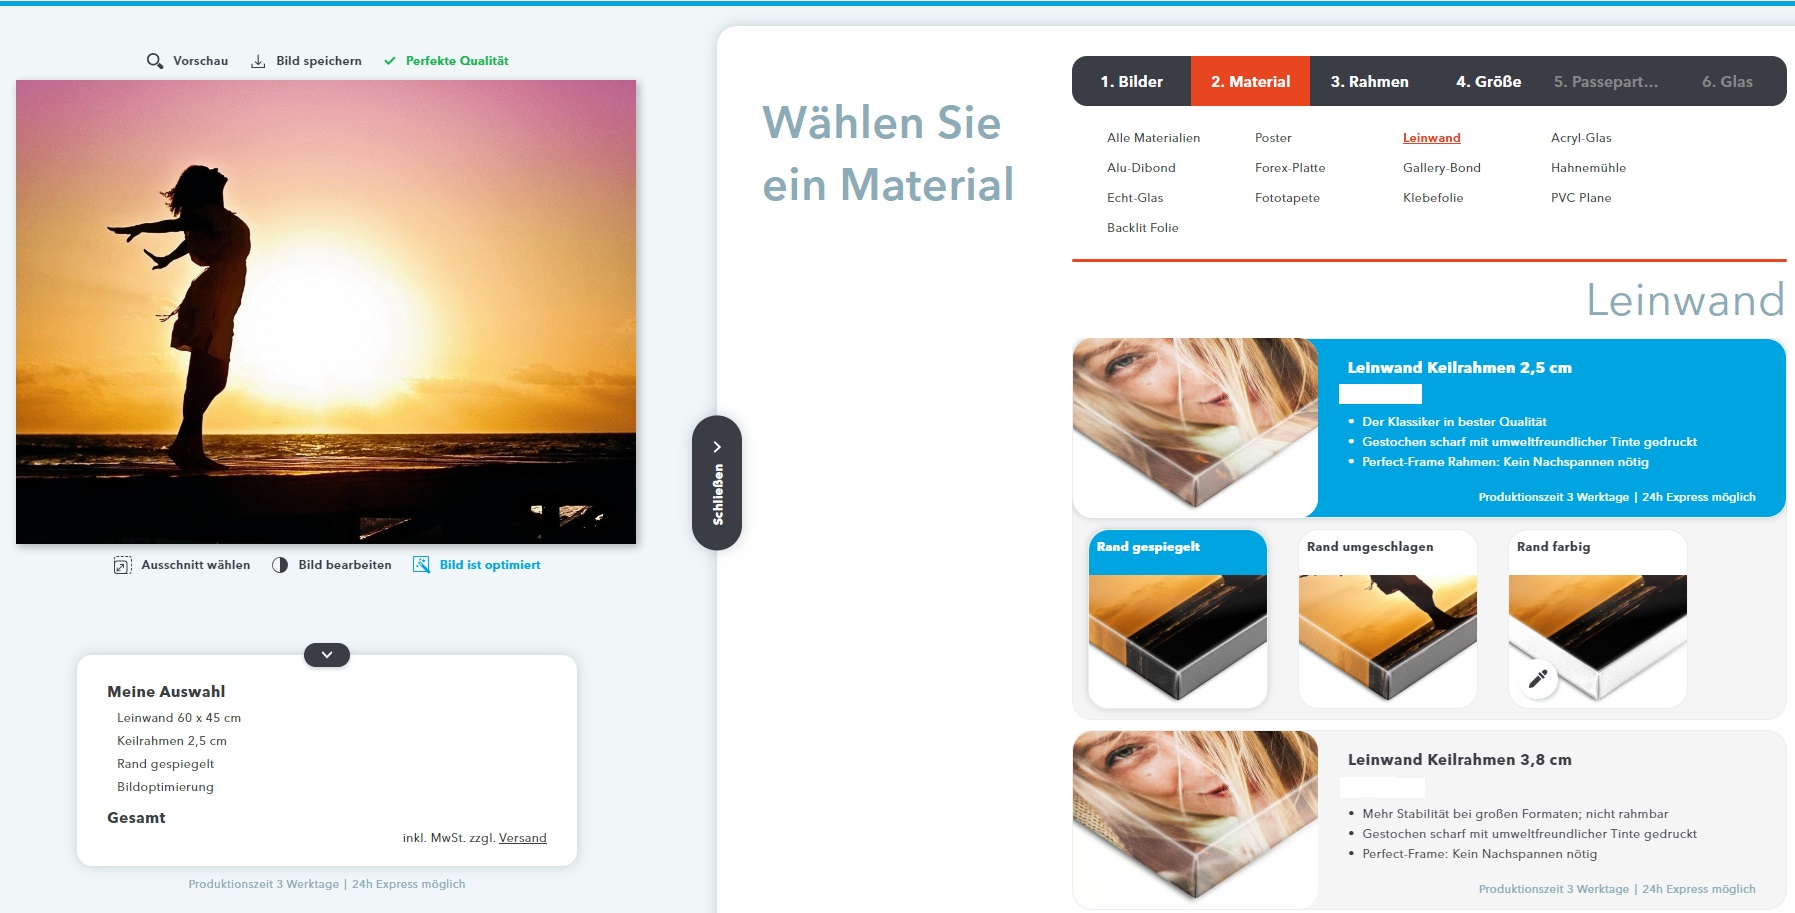Switch to the 3. Rahmen step tab
Viewport: 1795px width, 913px height.
1369,82
